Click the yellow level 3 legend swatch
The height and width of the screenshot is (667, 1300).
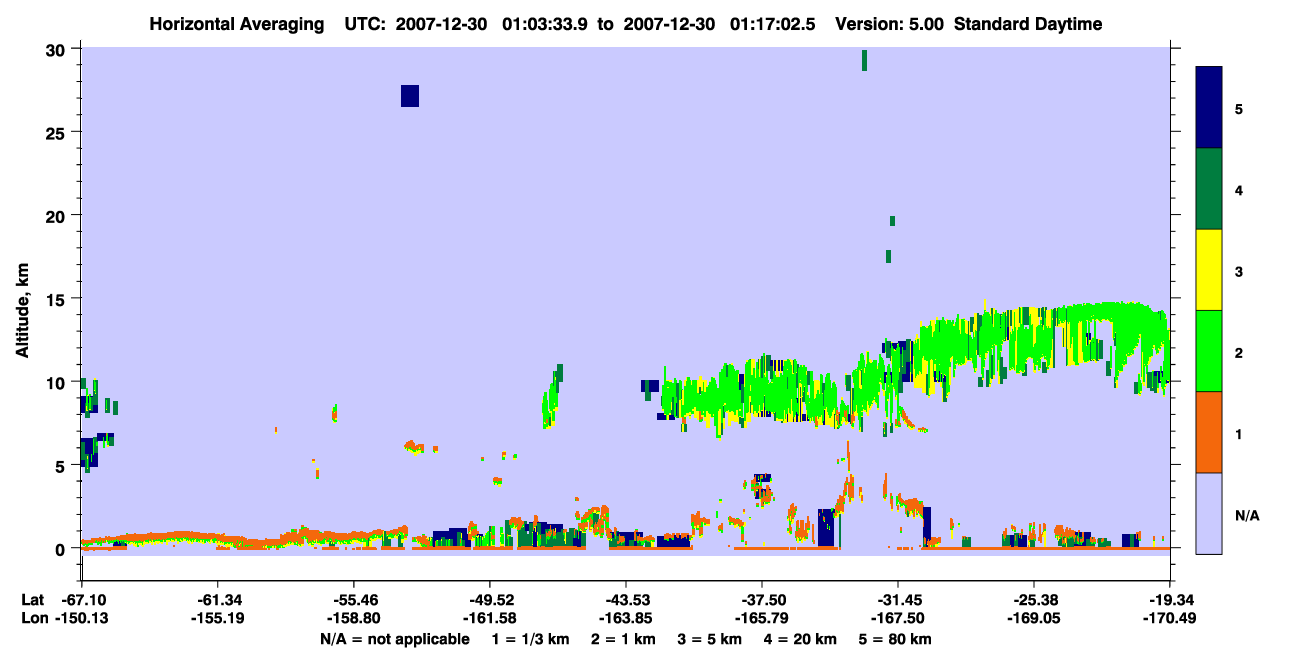(x=1209, y=270)
